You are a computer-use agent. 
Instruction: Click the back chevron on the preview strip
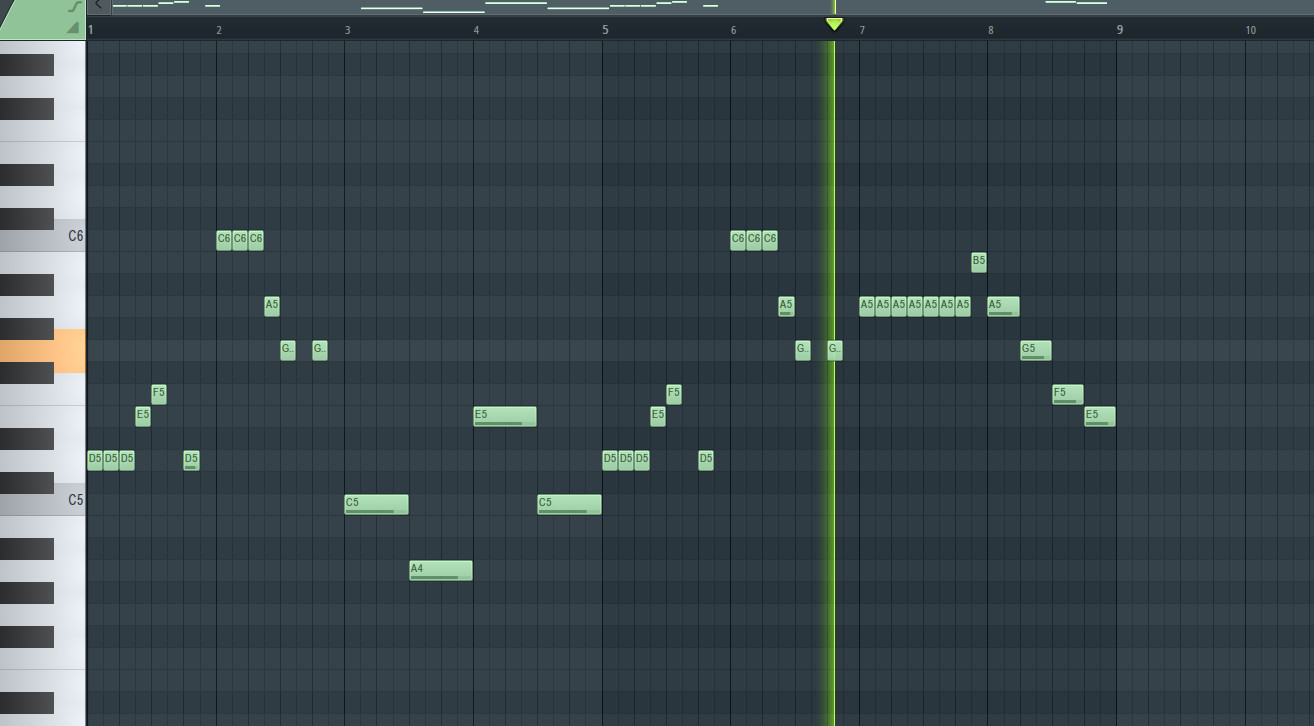[98, 5]
